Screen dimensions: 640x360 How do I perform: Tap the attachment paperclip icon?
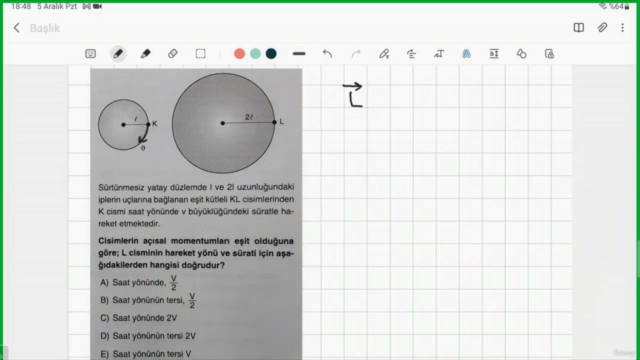pyautogui.click(x=602, y=28)
